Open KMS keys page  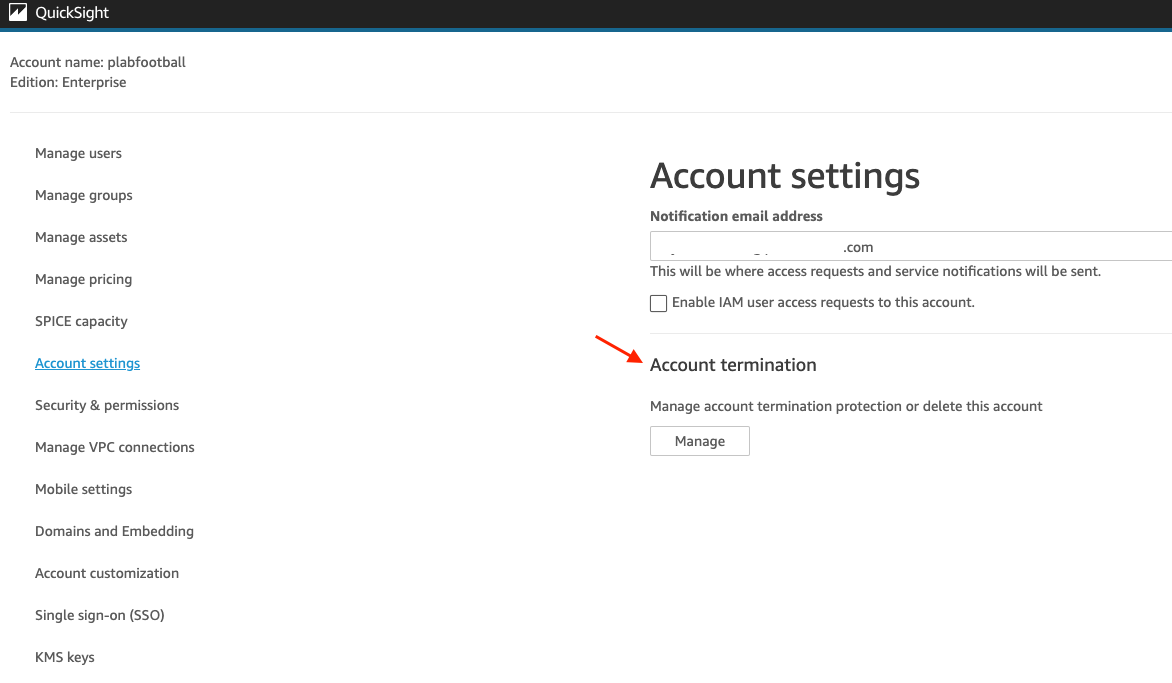65,658
